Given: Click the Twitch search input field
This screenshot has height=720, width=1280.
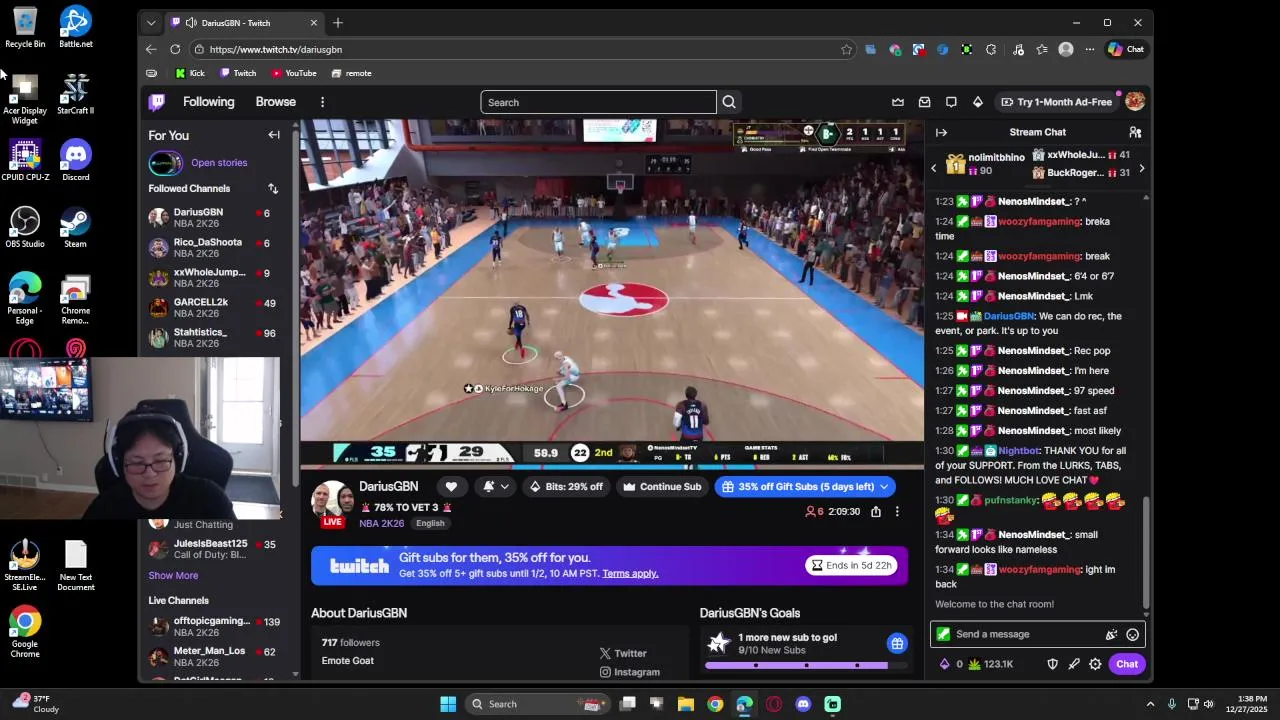Looking at the screenshot, I should point(598,102).
